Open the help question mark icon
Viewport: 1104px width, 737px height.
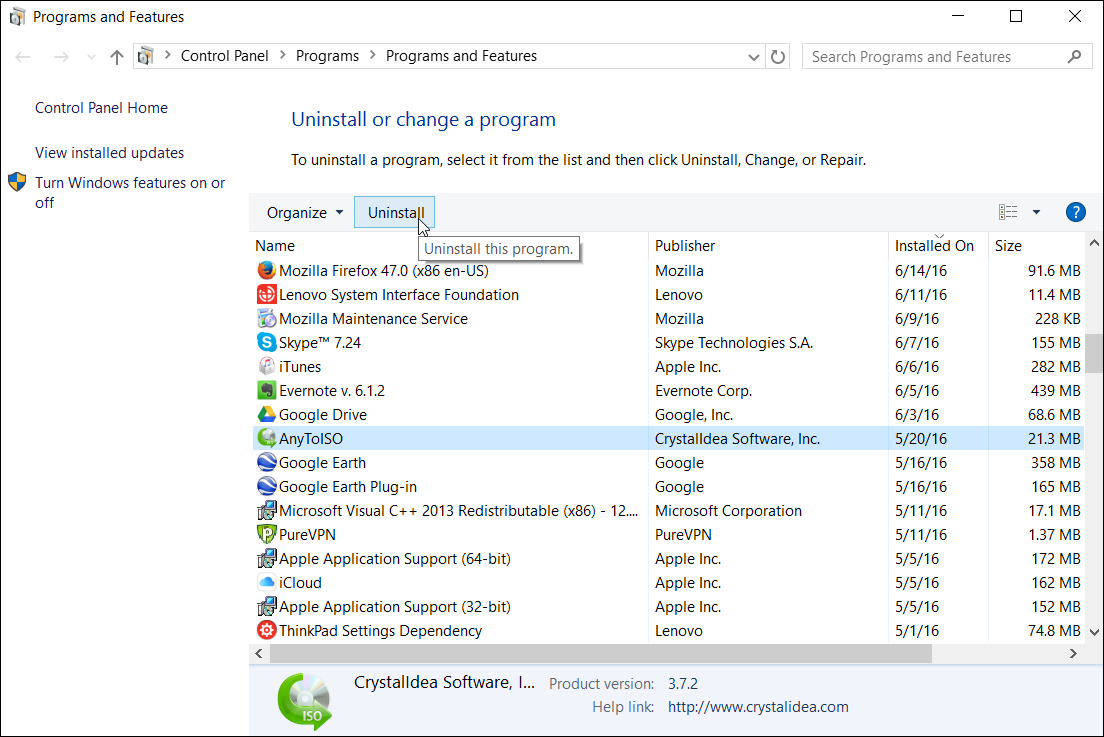coord(1075,212)
